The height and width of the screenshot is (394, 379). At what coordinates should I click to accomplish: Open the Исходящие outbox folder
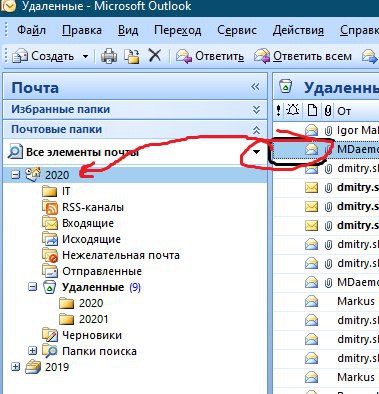[91, 239]
